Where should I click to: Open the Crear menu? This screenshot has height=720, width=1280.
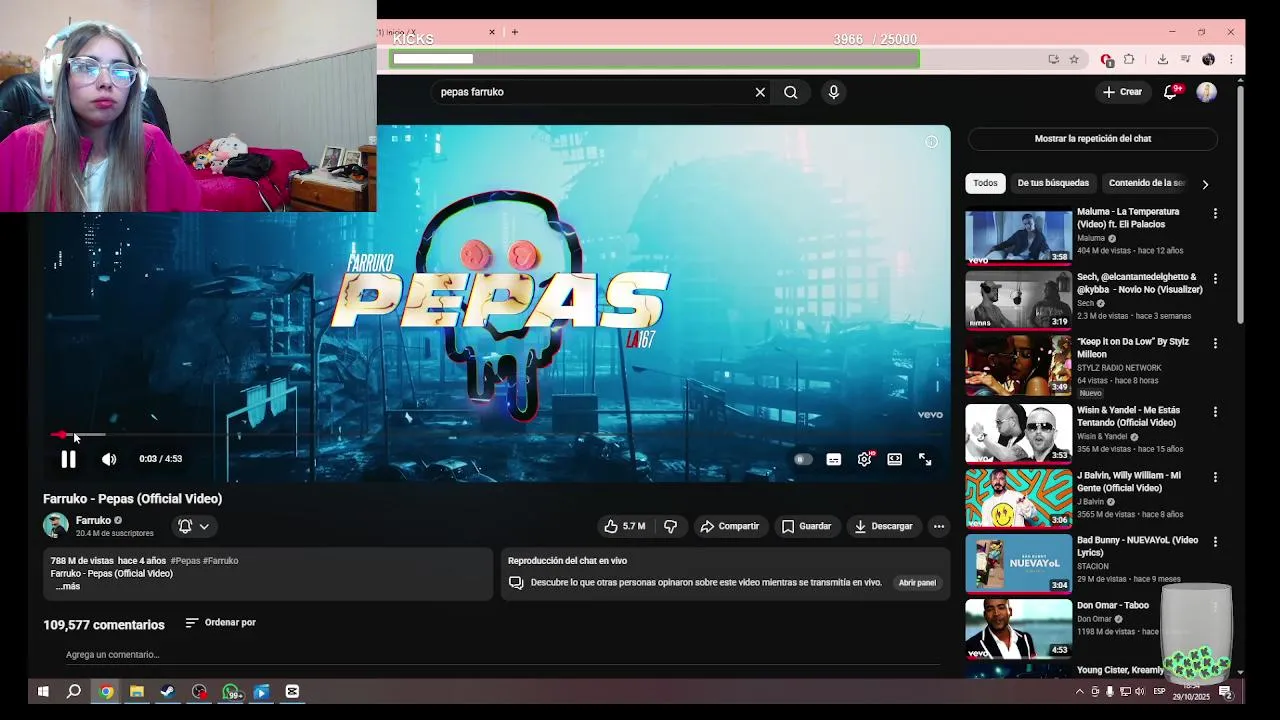coord(1122,92)
